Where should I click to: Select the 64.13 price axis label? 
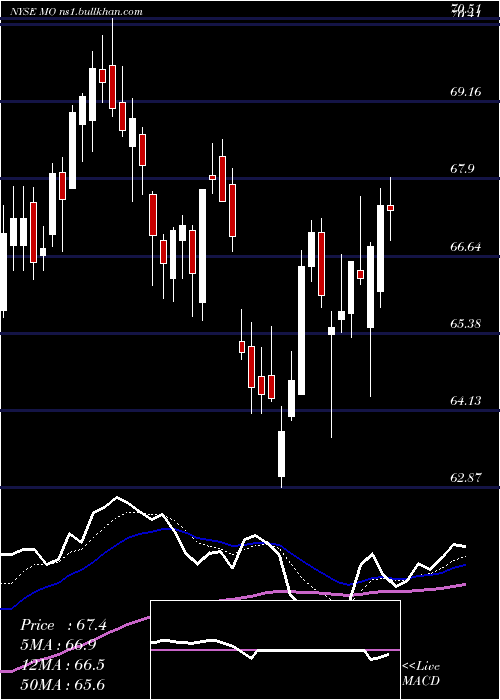tap(466, 400)
